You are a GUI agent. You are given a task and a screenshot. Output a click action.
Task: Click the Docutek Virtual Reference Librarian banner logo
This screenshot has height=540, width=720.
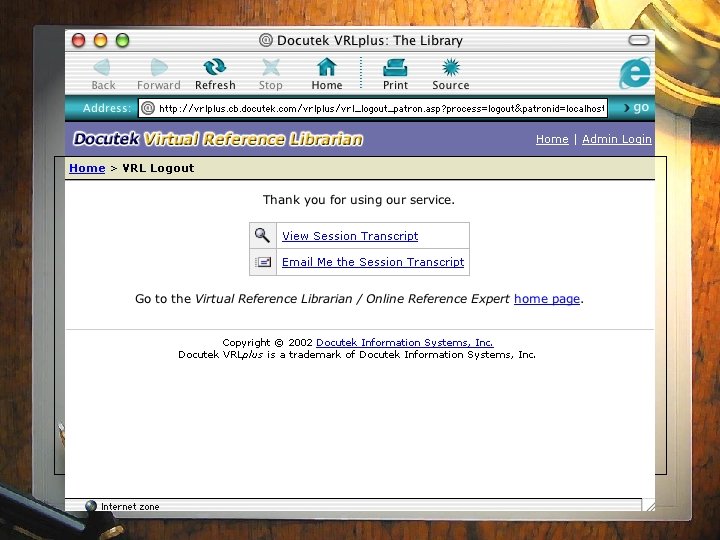coord(218,139)
